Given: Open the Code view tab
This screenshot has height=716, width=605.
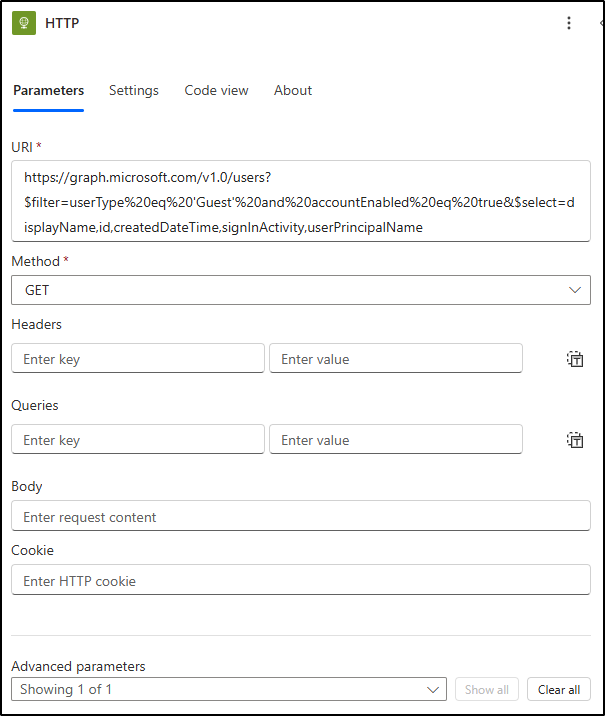Looking at the screenshot, I should click(x=216, y=90).
